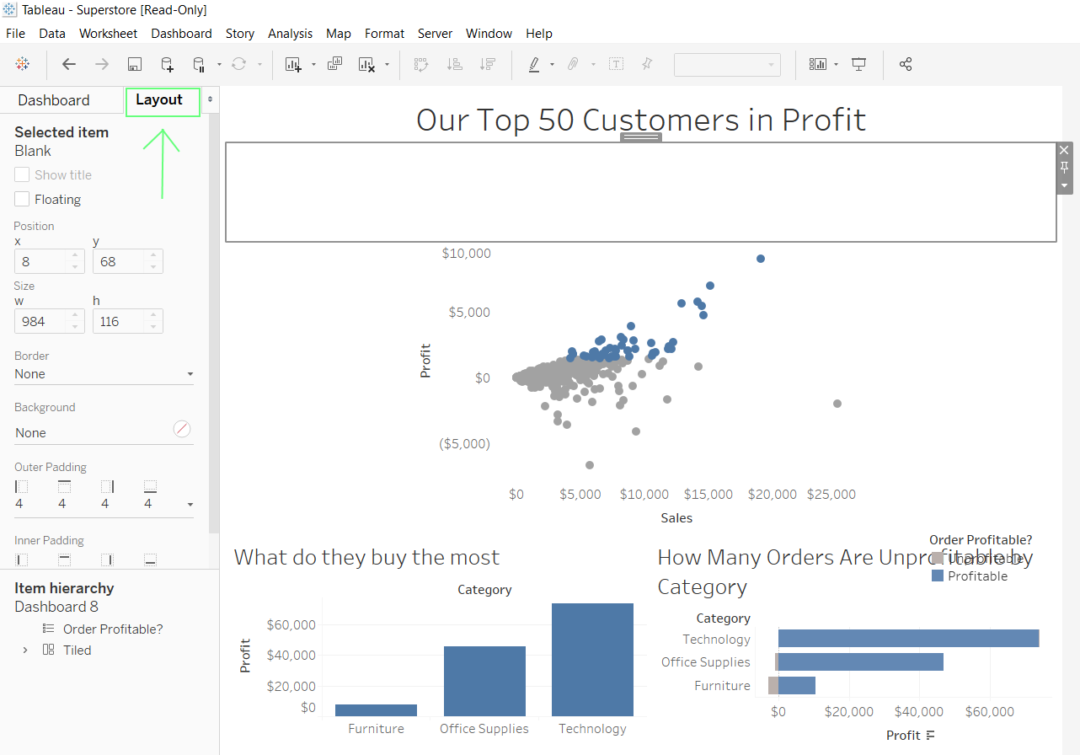Enable the Show title checkbox
The image size is (1080, 755).
23,174
